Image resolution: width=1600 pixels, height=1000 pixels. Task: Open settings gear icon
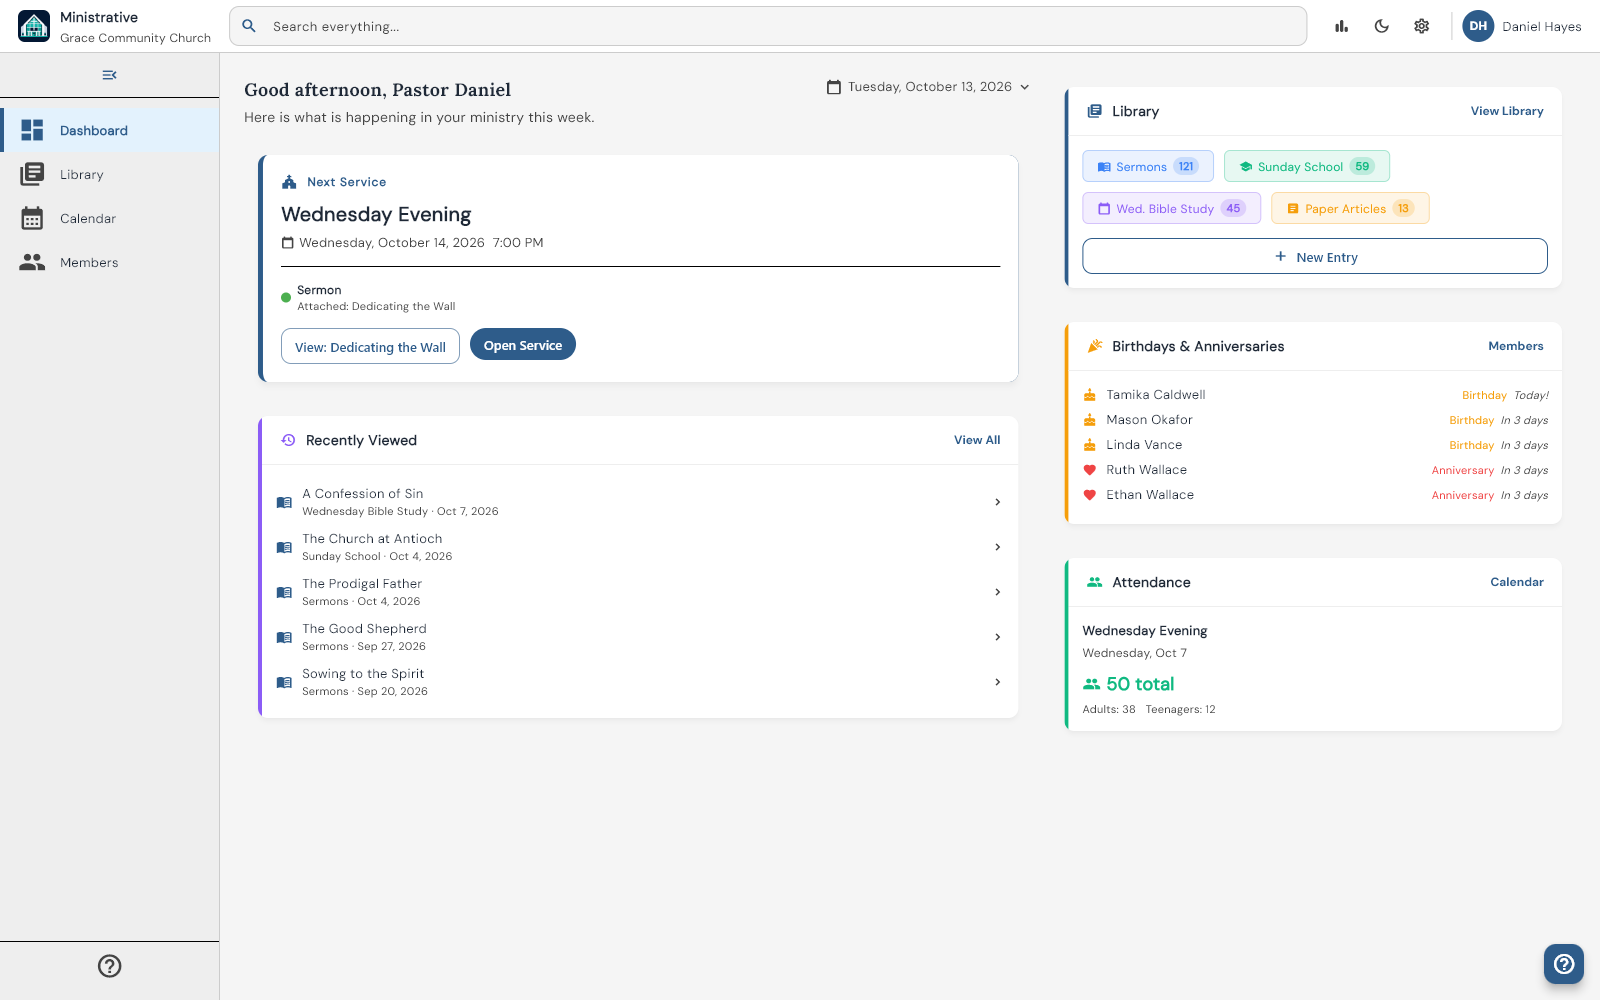(x=1421, y=27)
